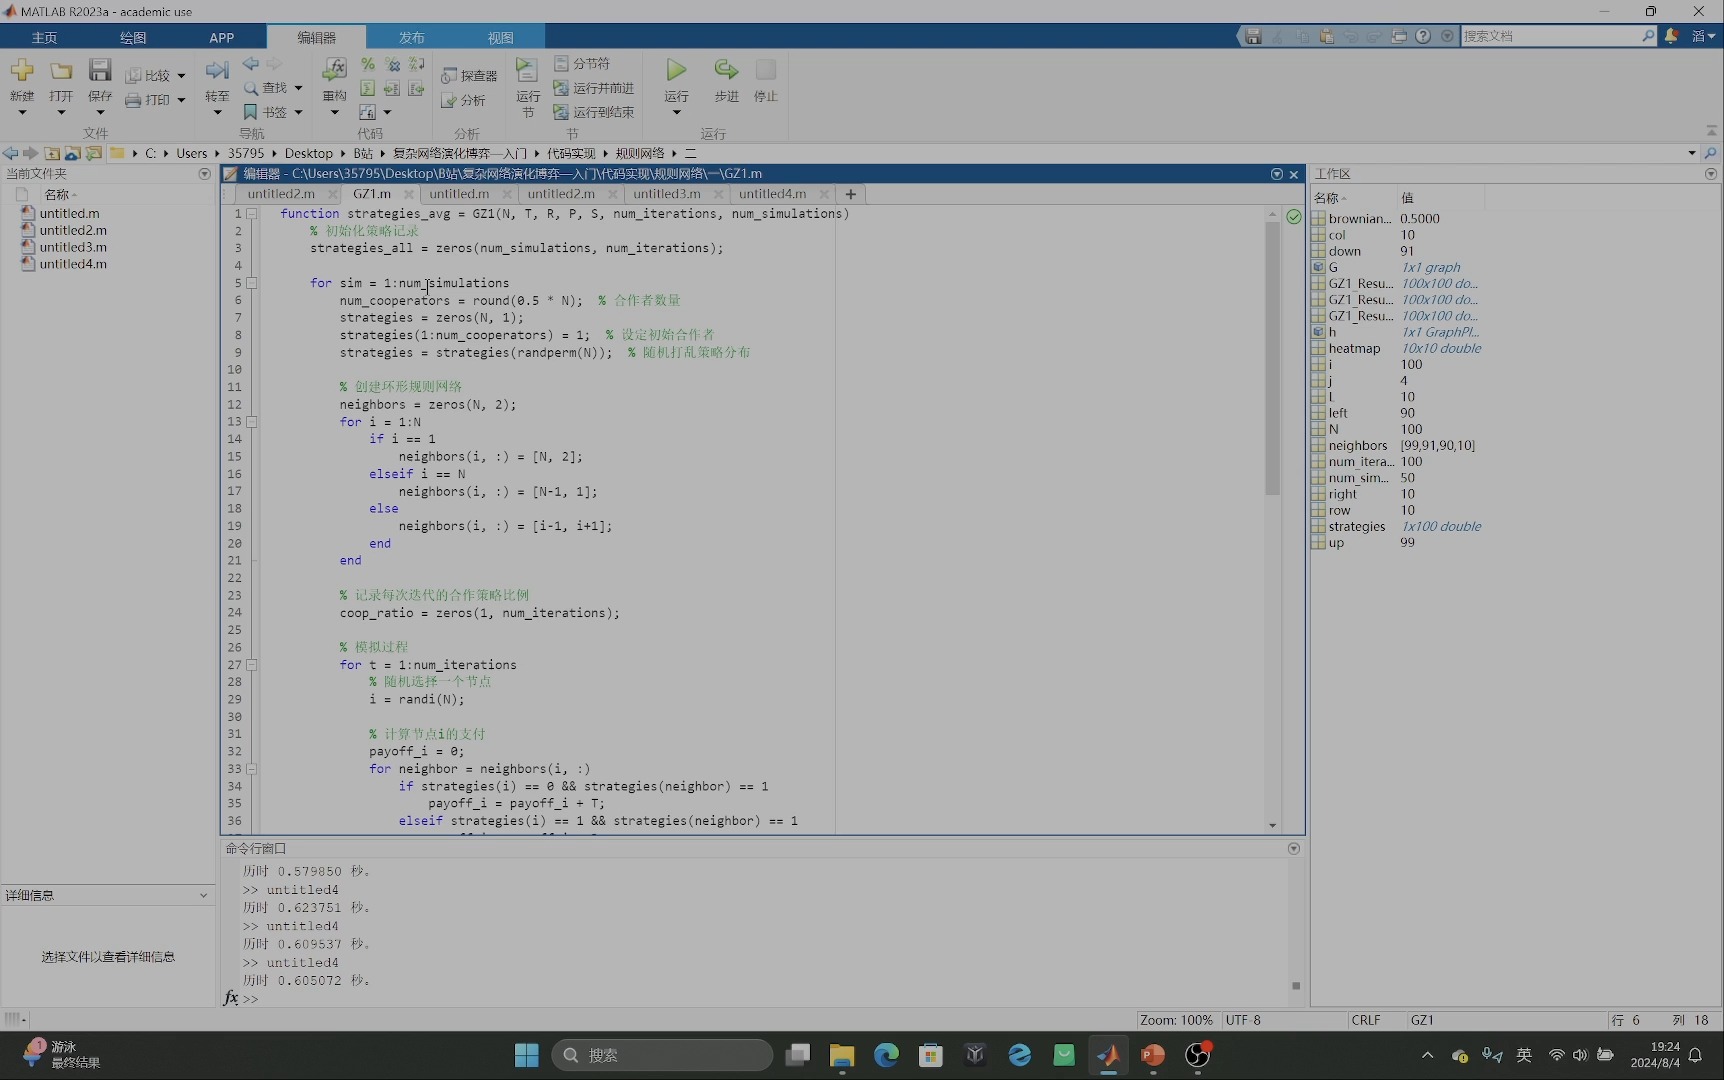Open untitled2.m in Current Folder panel
Viewport: 1724px width, 1080px height.
pyautogui.click(x=73, y=230)
